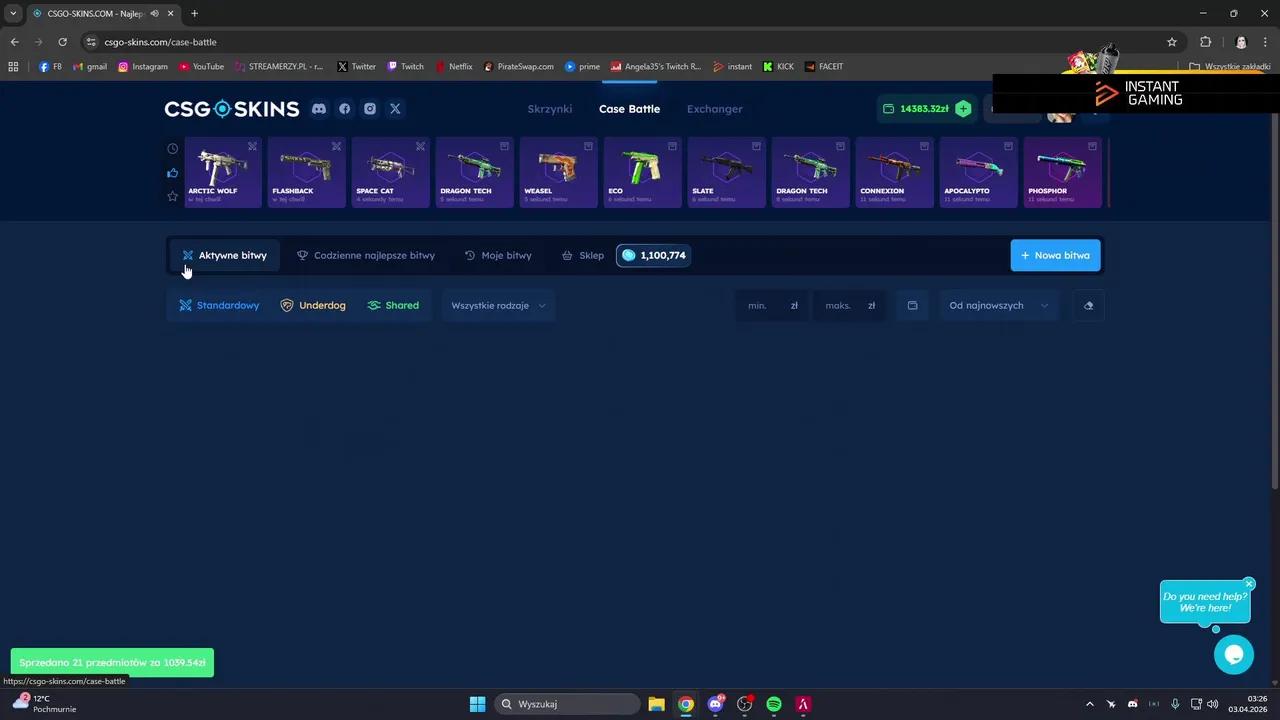Screen dimensions: 1280x720
Task: Open the Moje bitwy tab
Action: pyautogui.click(x=498, y=255)
